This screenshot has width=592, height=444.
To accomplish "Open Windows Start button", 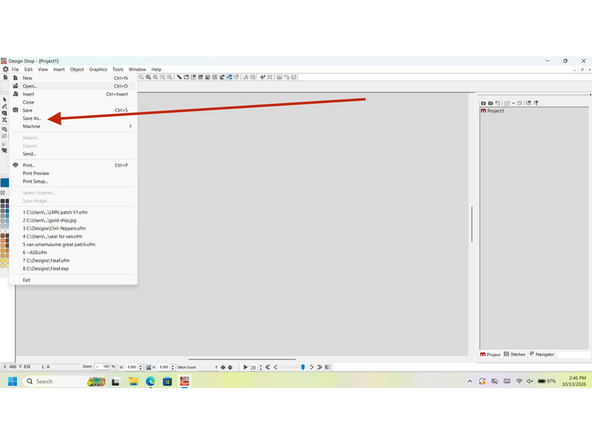I will point(12,381).
